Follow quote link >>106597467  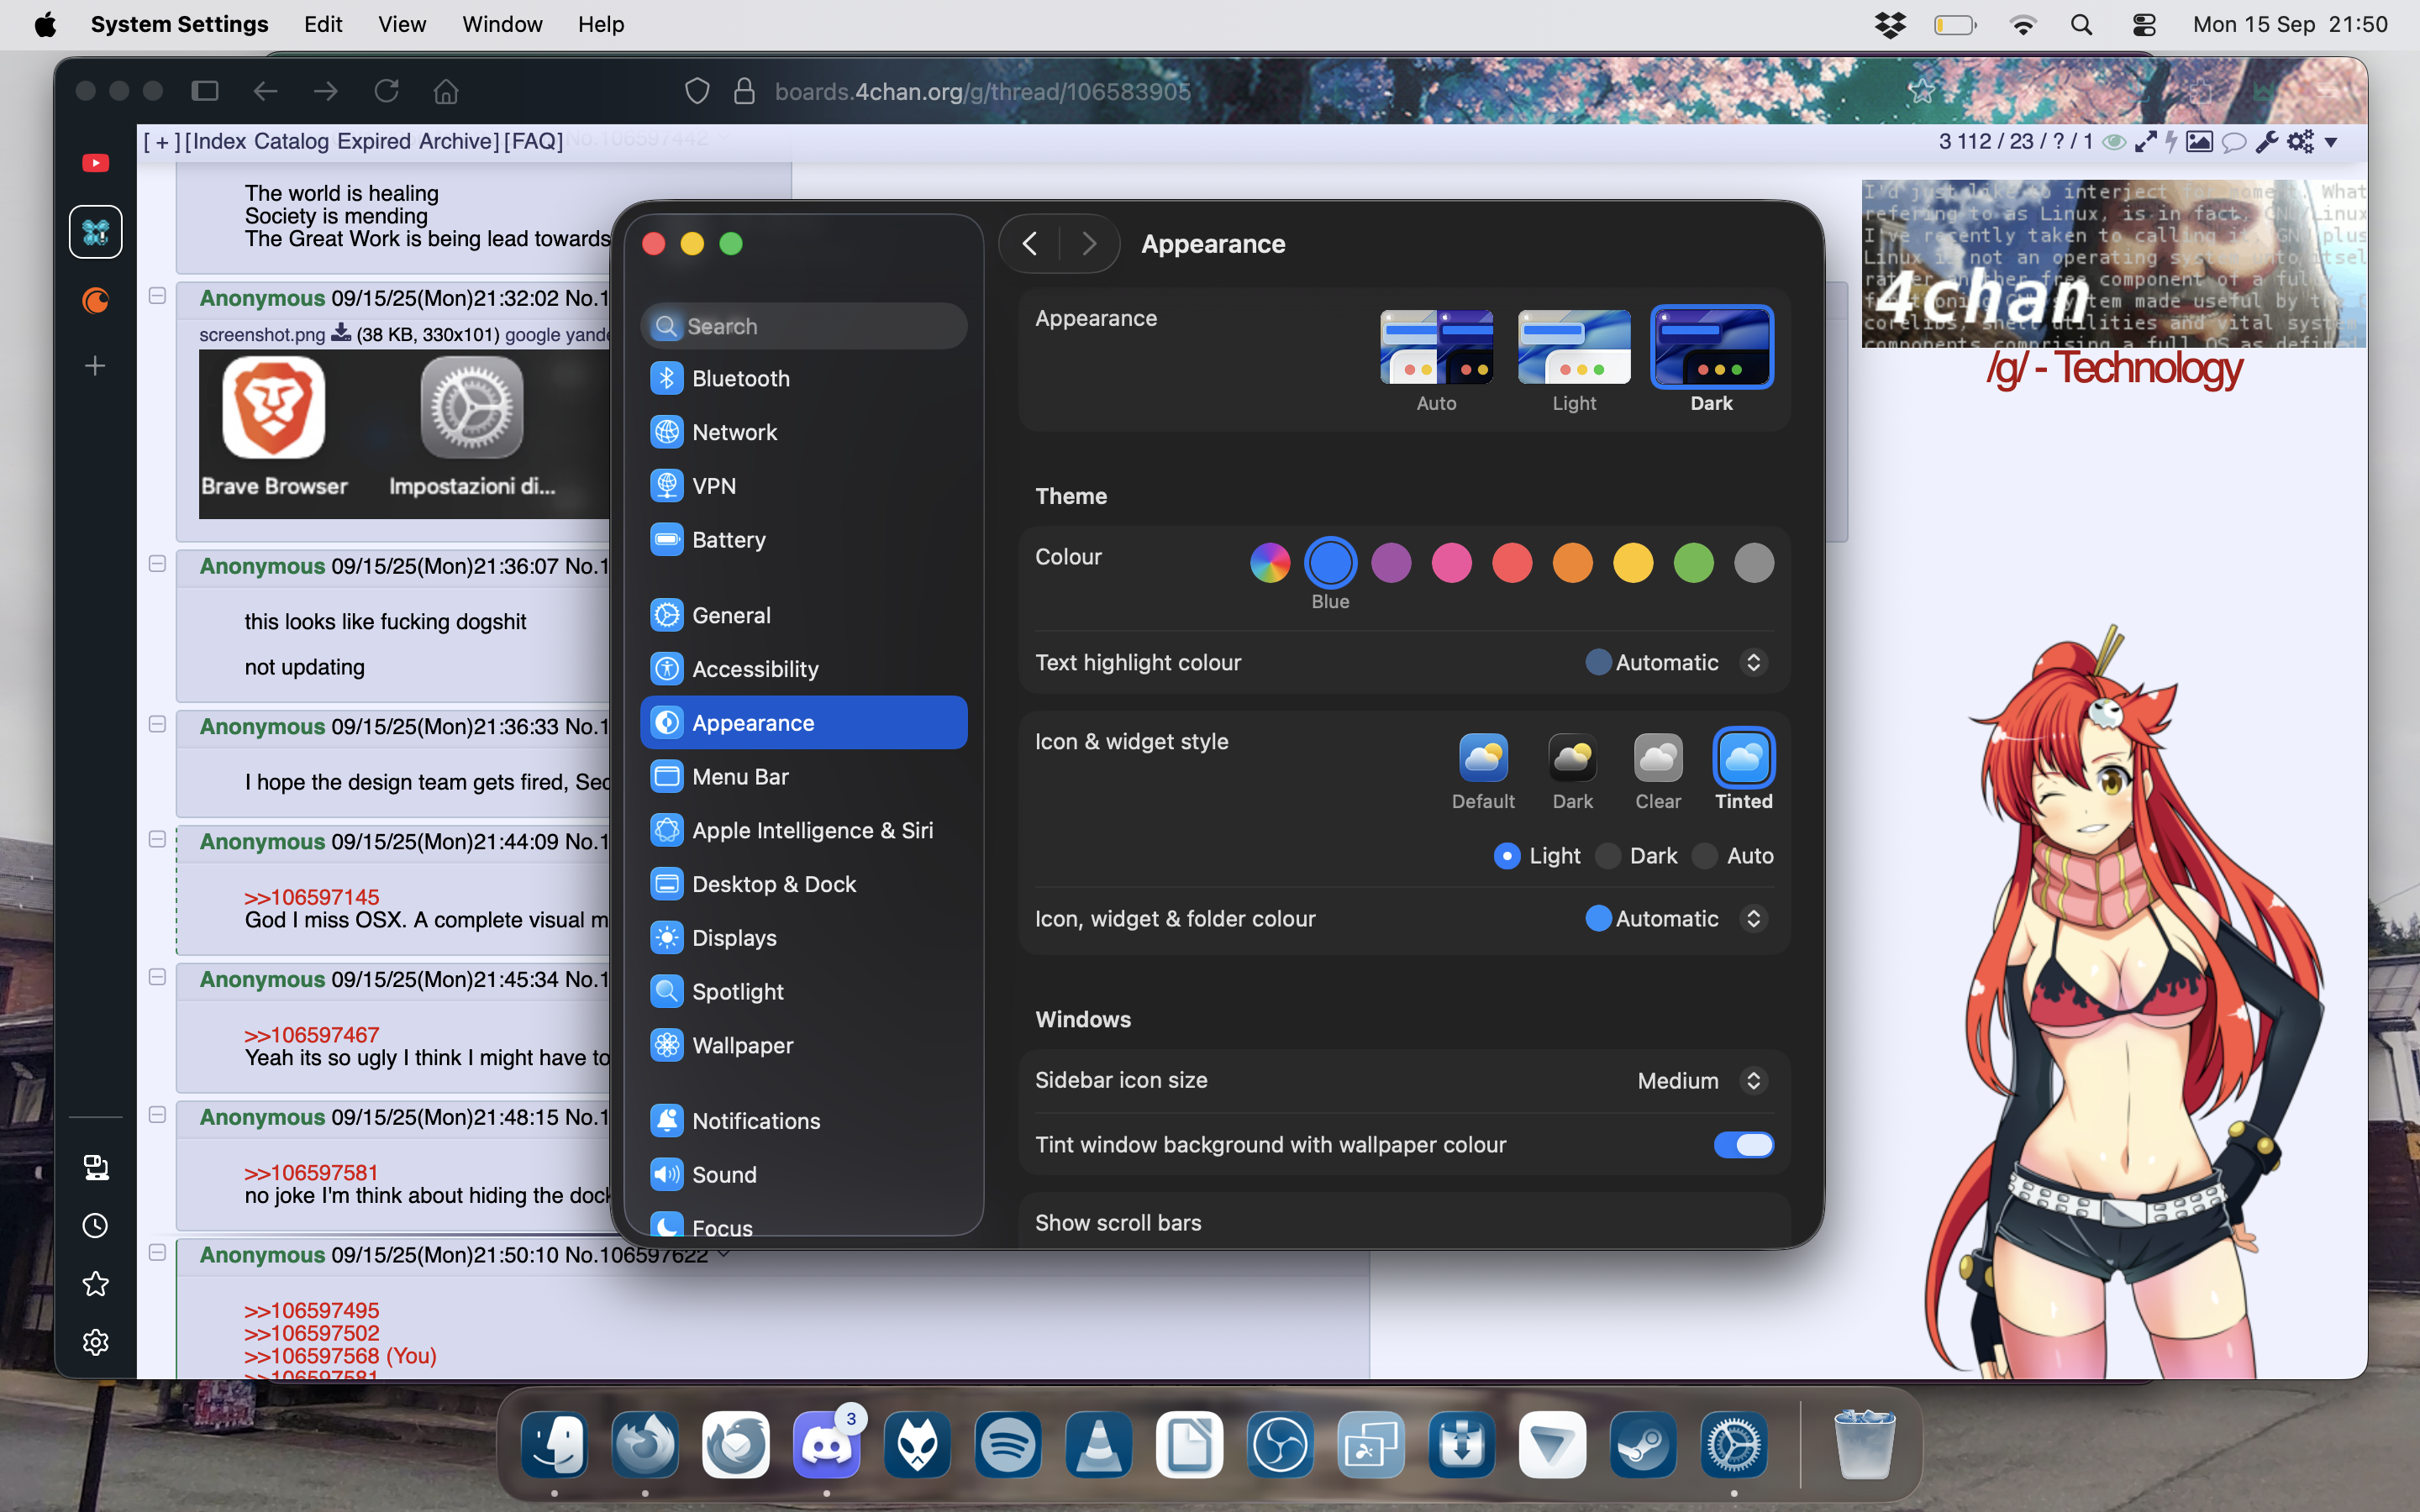pyautogui.click(x=312, y=1035)
